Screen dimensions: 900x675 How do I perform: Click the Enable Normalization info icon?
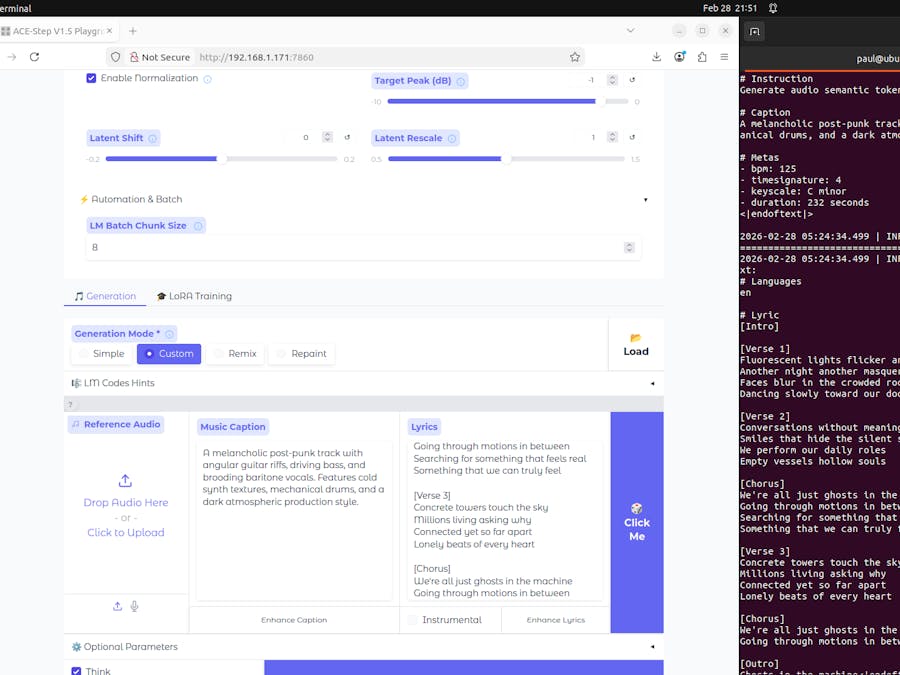pyautogui.click(x=208, y=79)
